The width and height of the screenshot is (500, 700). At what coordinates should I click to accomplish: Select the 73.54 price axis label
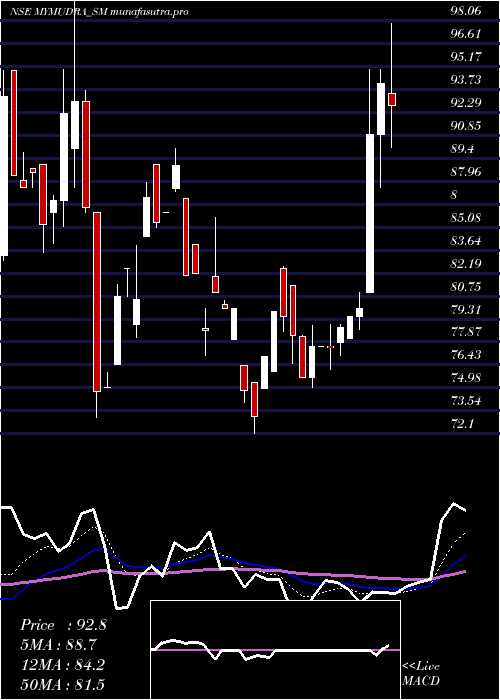point(466,401)
